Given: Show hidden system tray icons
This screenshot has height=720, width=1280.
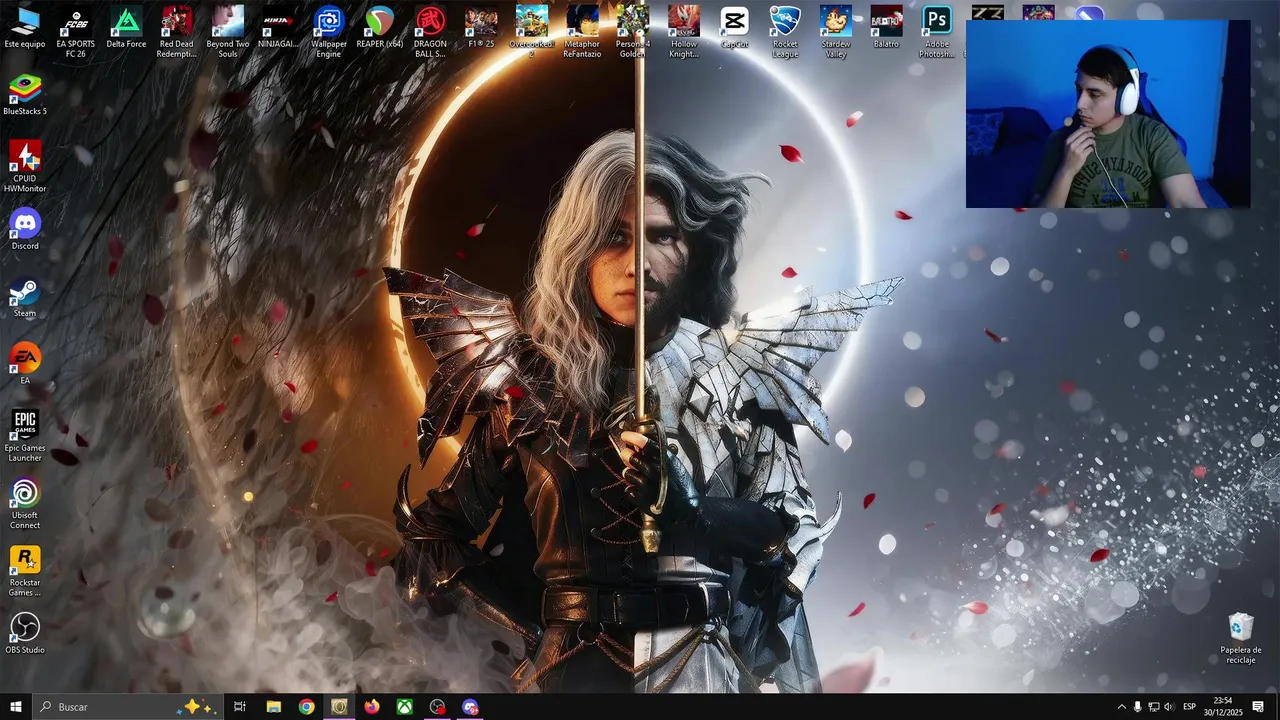Looking at the screenshot, I should point(1121,707).
